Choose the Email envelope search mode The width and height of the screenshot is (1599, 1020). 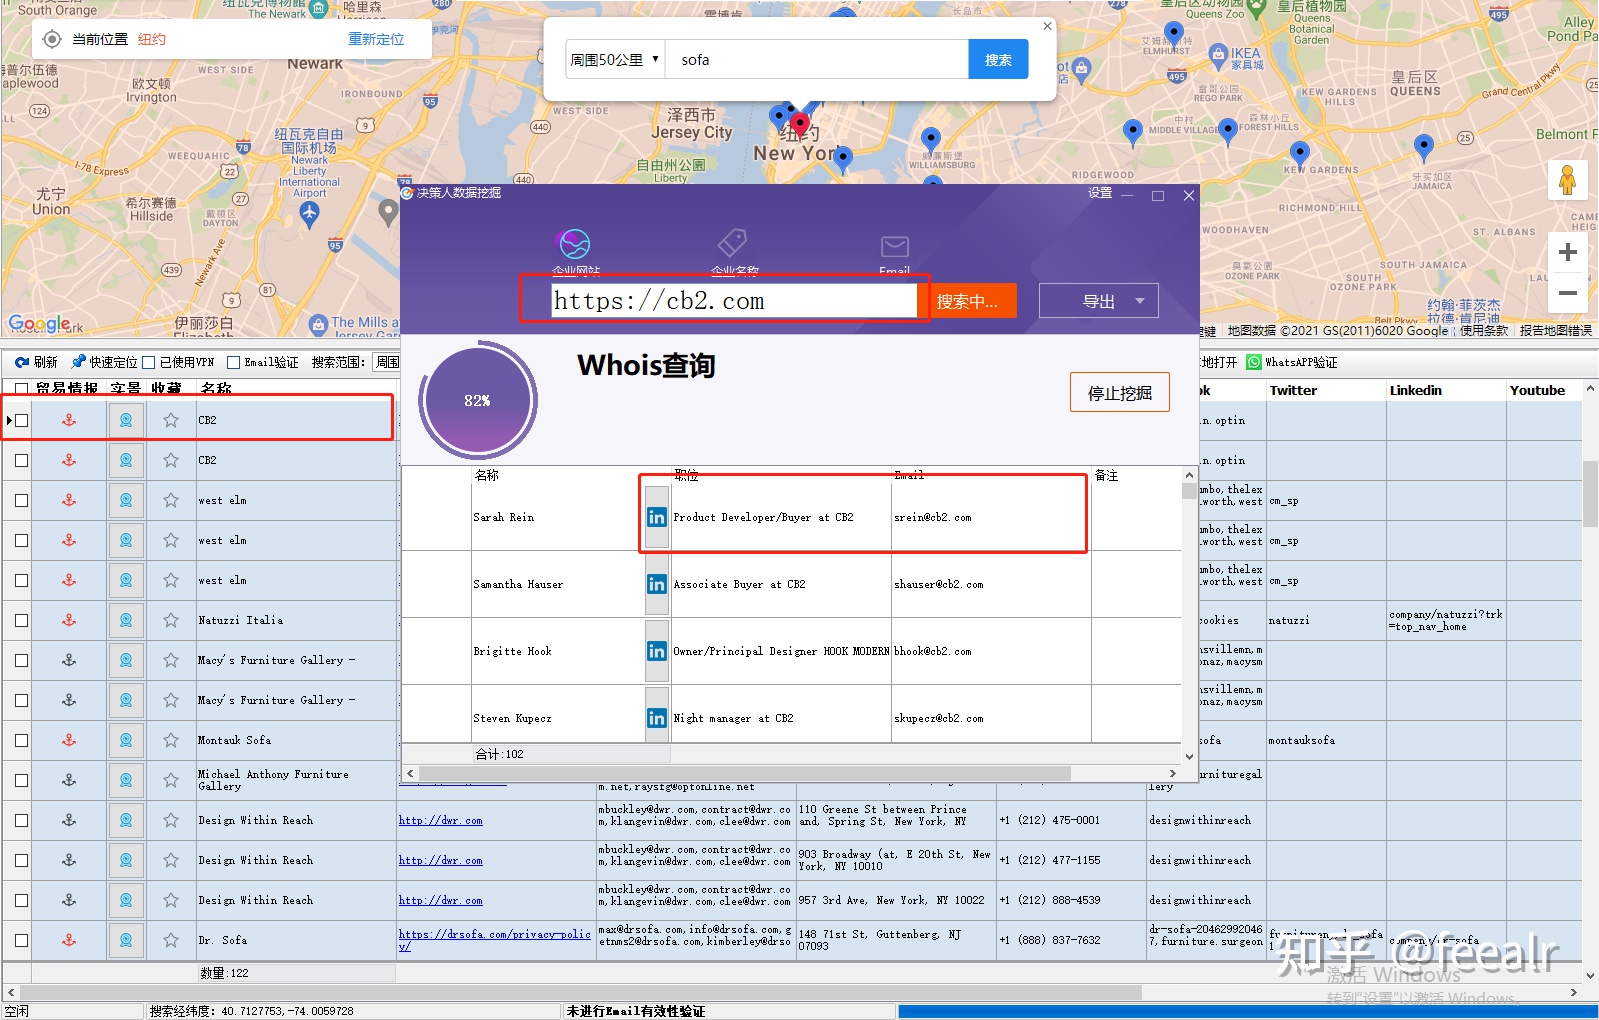pos(894,246)
